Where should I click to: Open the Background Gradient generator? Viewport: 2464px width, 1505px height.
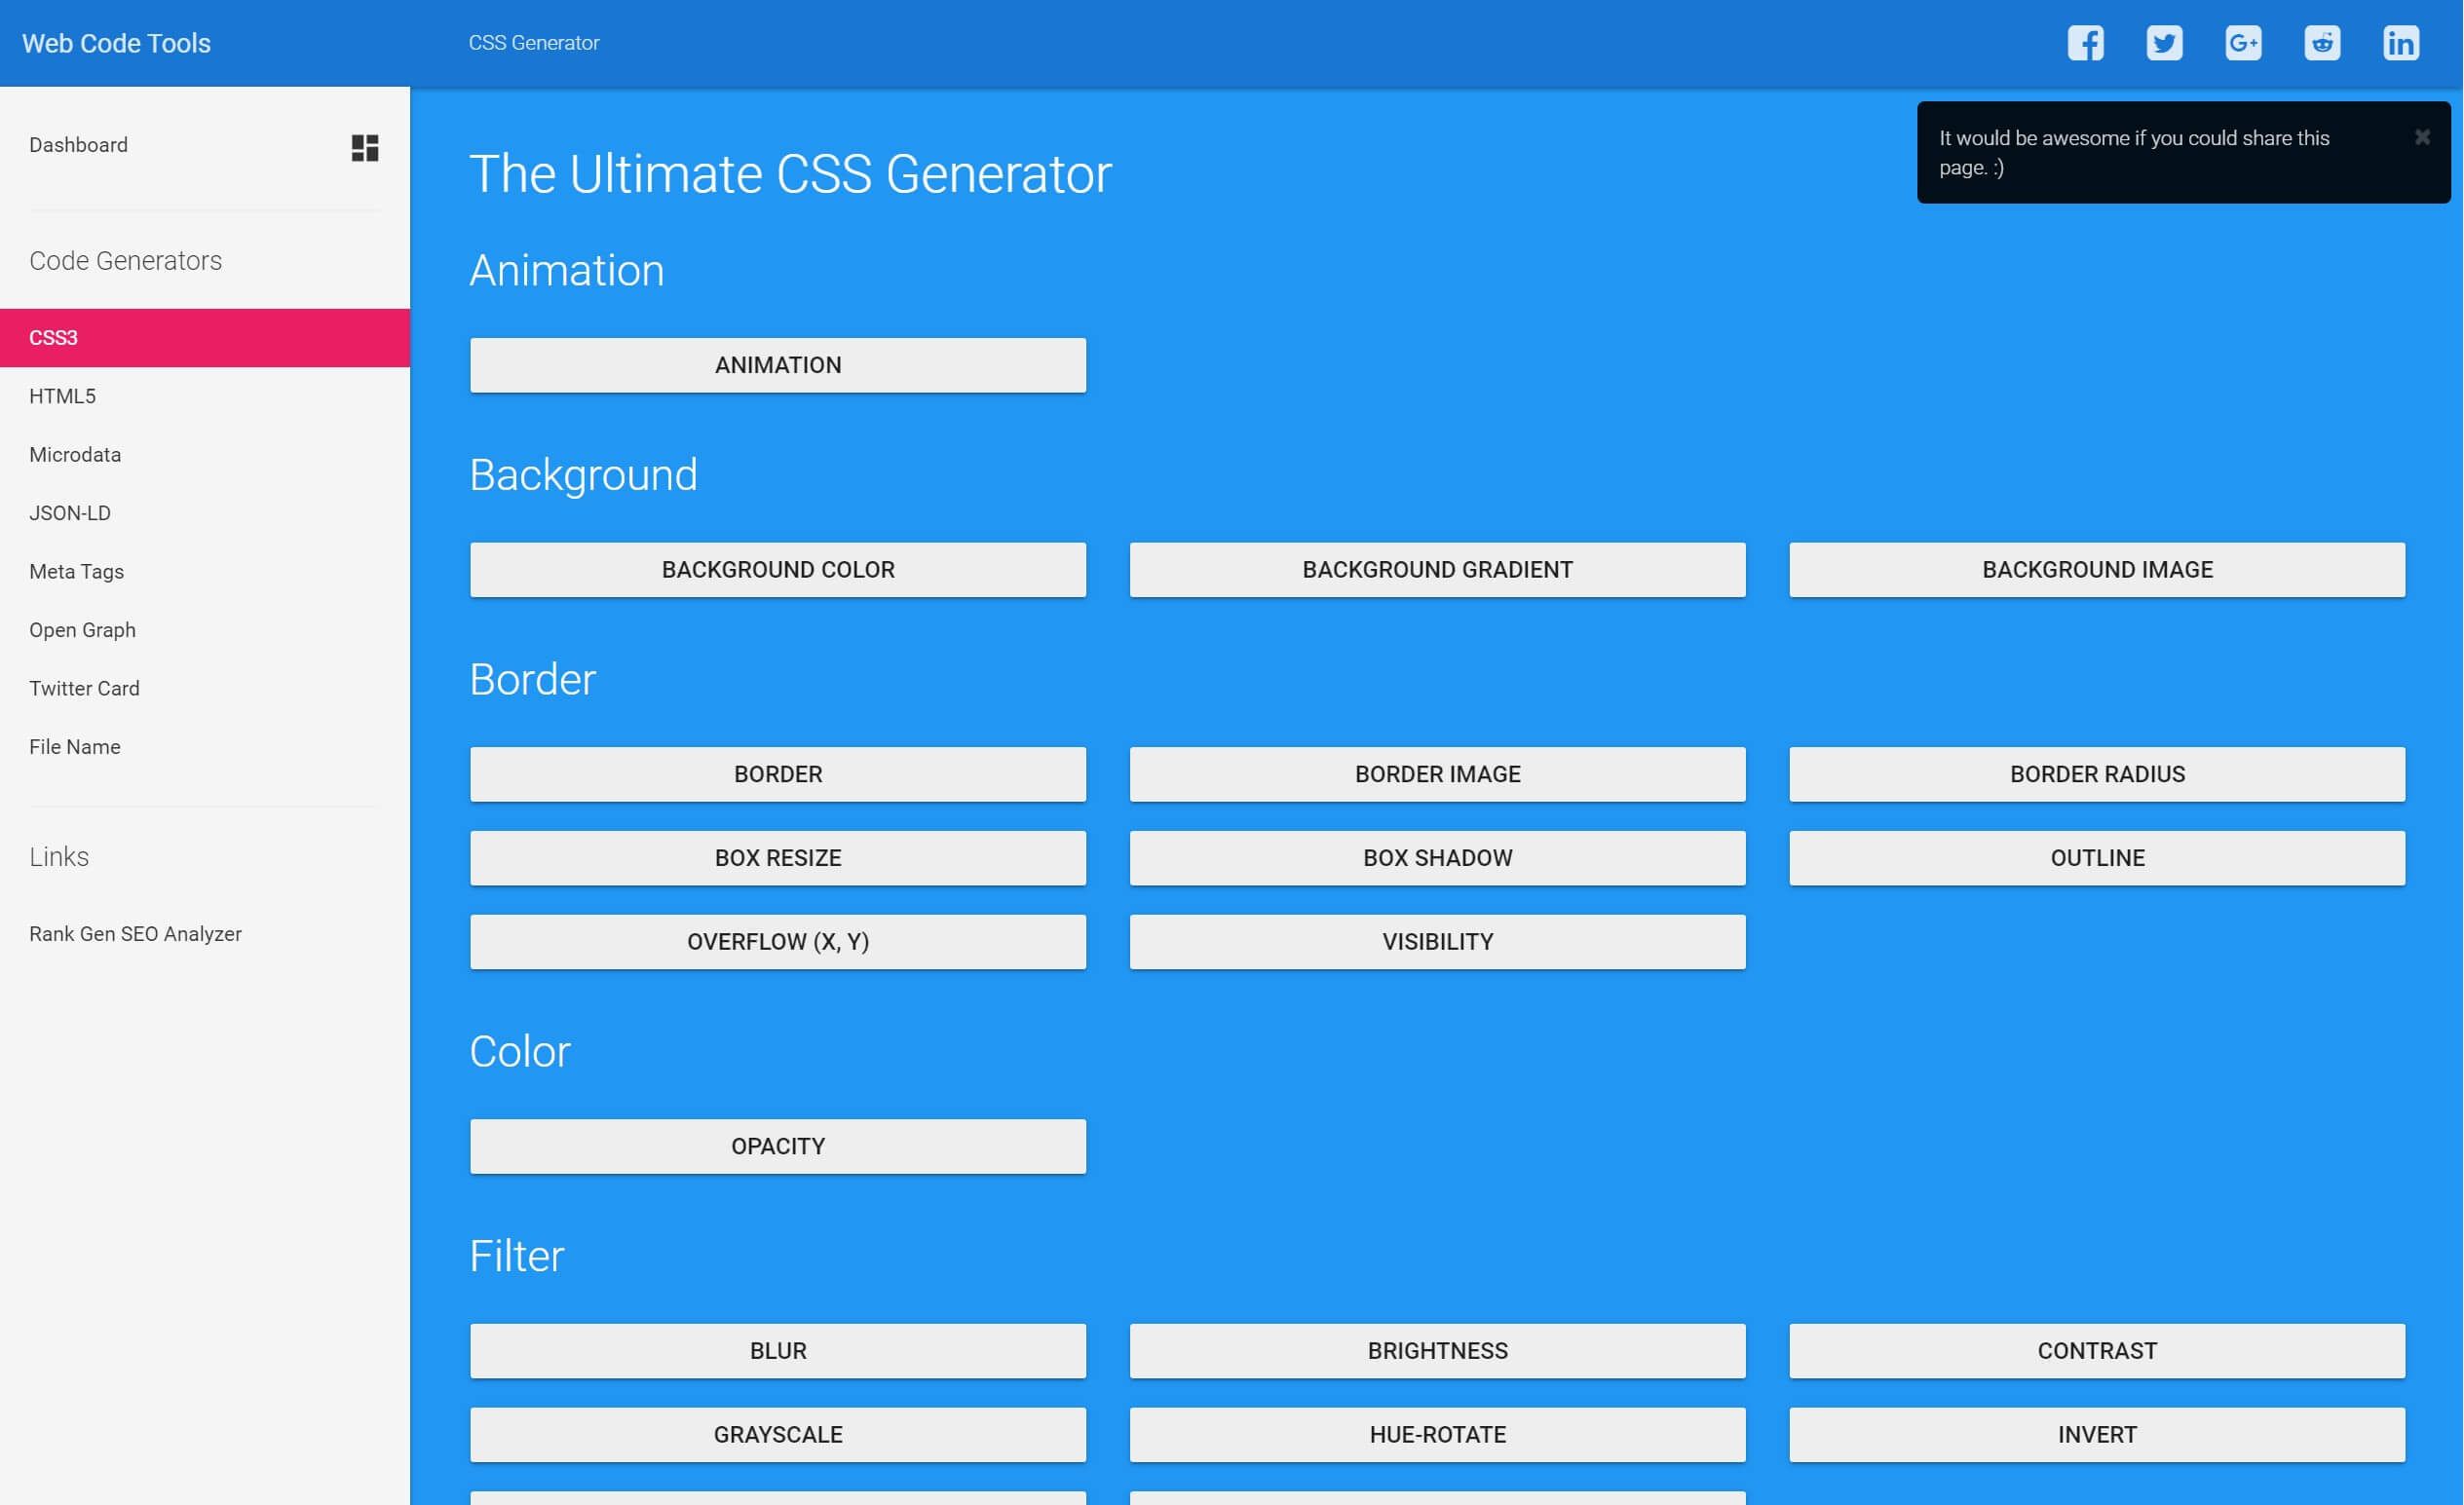(1437, 569)
